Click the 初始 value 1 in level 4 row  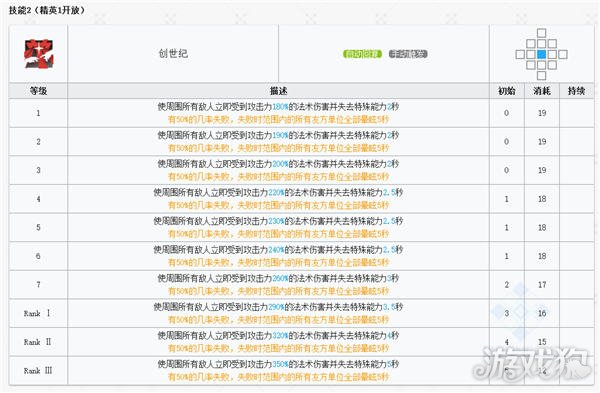pyautogui.click(x=506, y=199)
